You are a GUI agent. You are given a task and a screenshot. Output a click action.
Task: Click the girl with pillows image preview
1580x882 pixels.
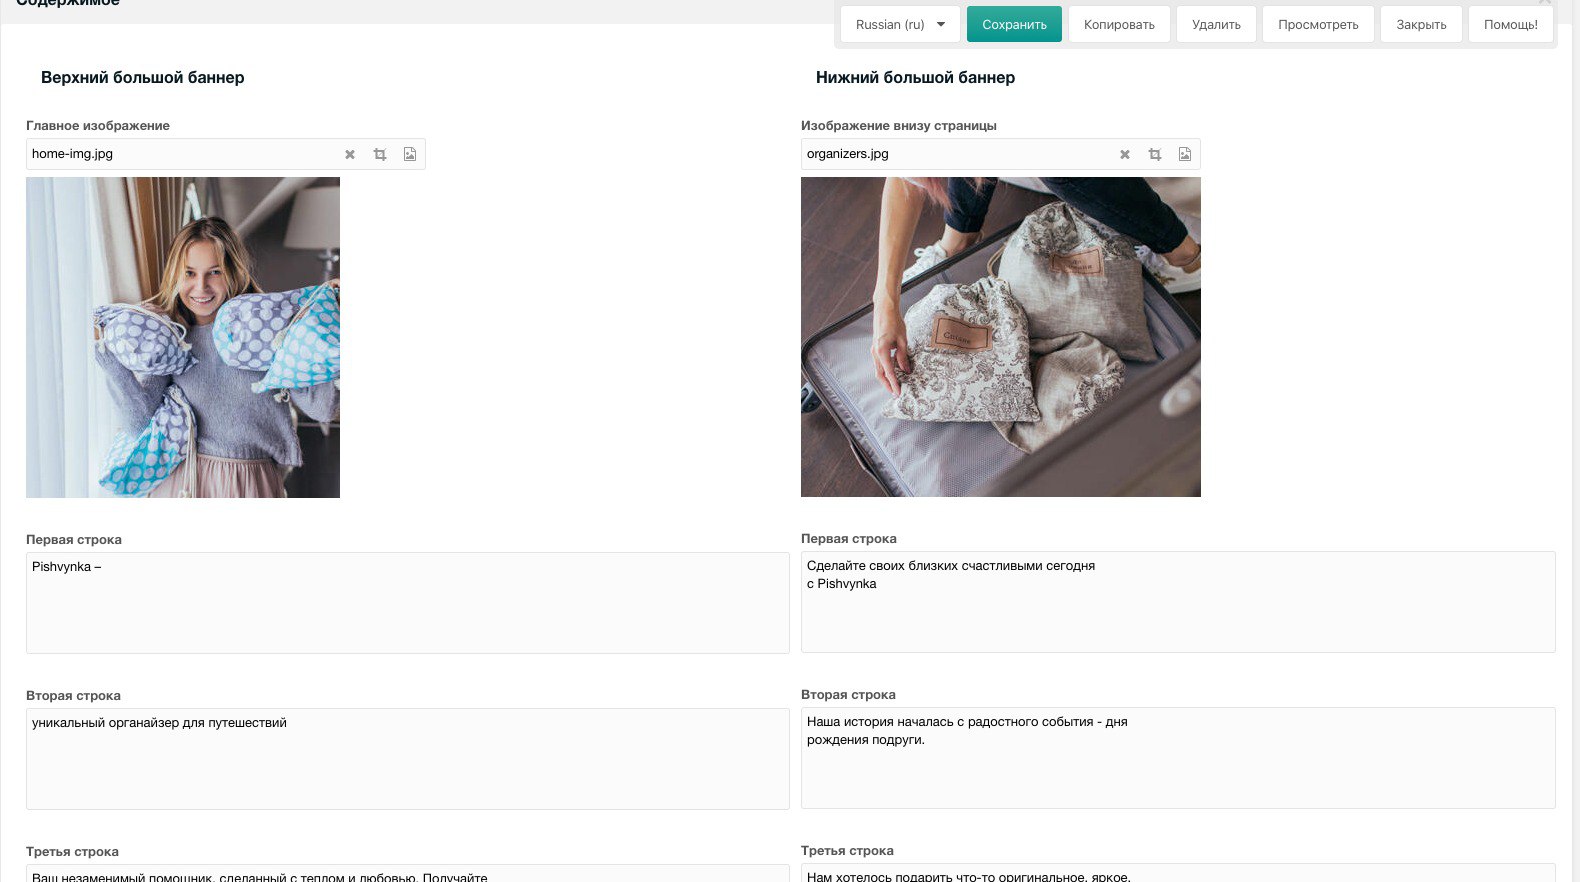point(183,337)
